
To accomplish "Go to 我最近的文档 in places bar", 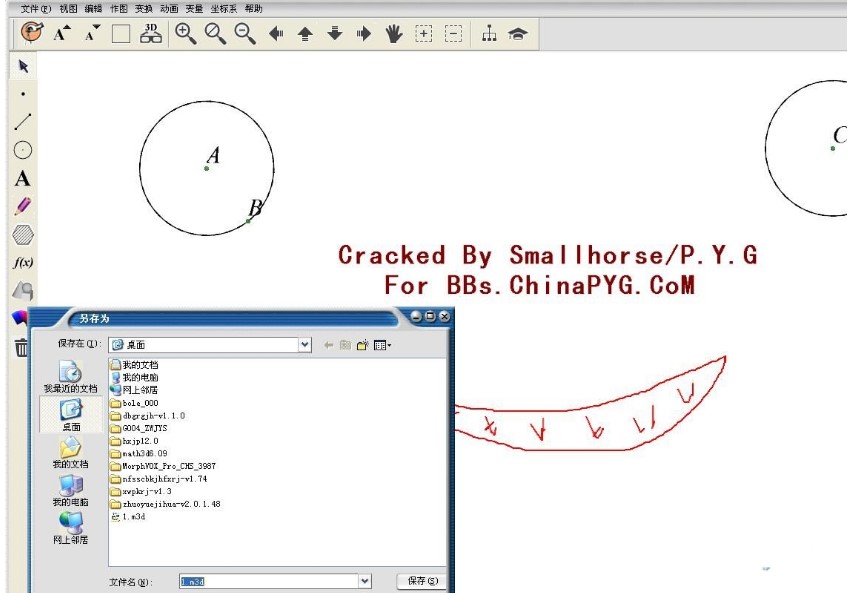I will [x=70, y=377].
